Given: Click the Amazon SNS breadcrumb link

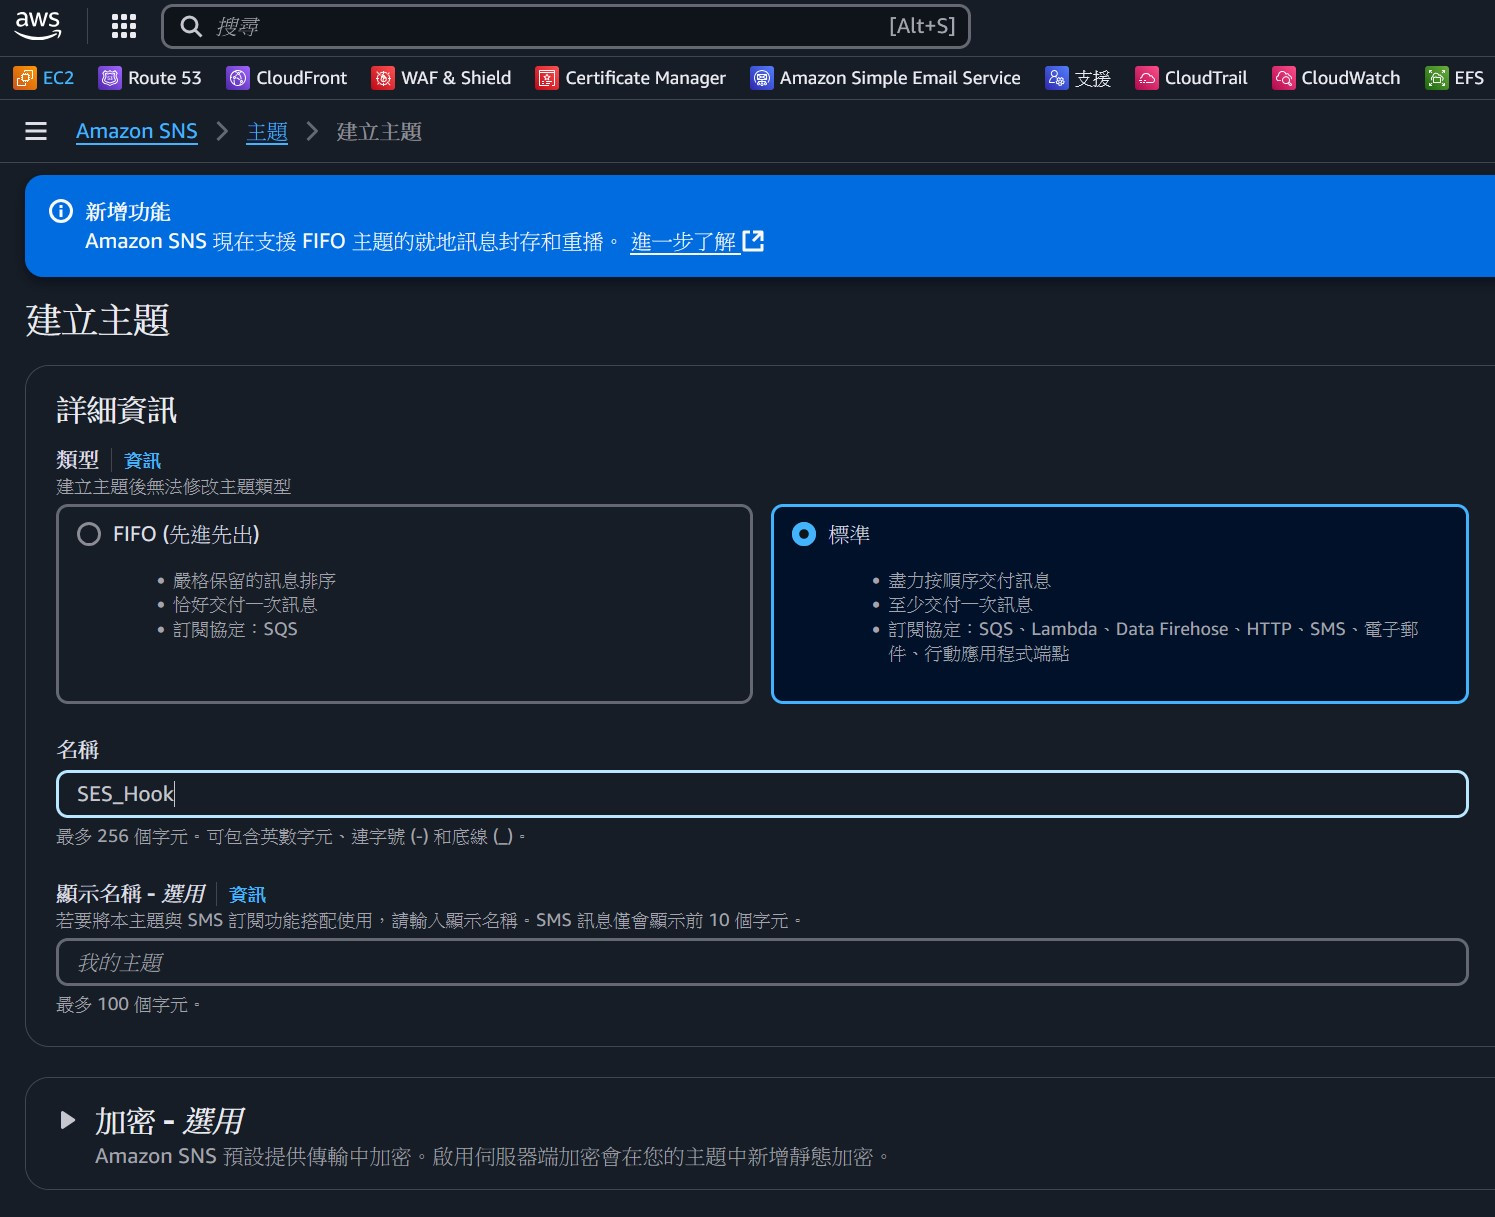Looking at the screenshot, I should (137, 131).
